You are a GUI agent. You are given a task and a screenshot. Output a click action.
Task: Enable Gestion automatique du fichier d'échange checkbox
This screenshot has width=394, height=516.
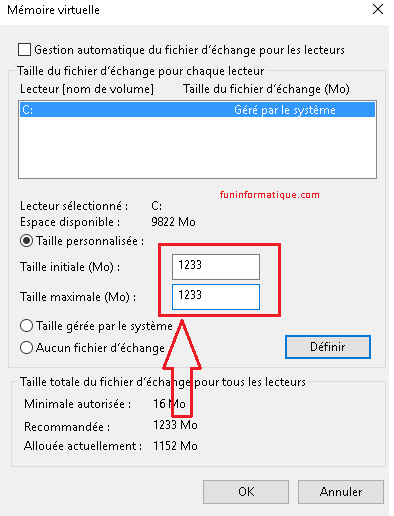tap(24, 49)
